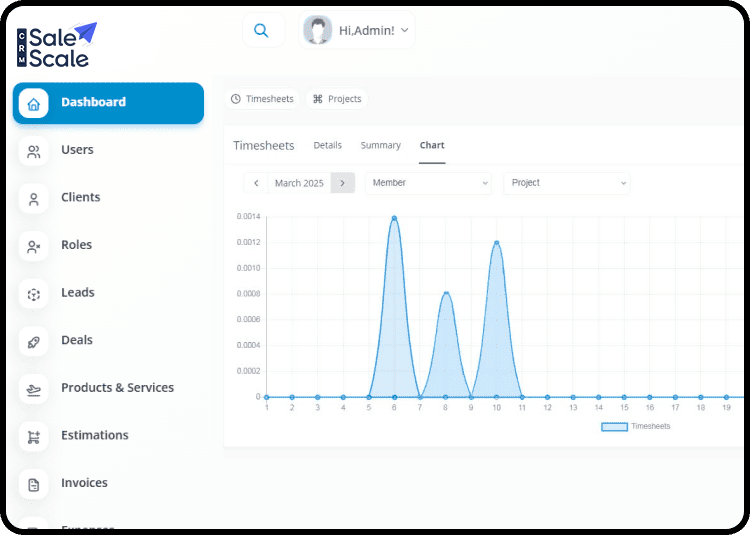Click the Products & Services icon
The height and width of the screenshot is (535, 750).
34,389
